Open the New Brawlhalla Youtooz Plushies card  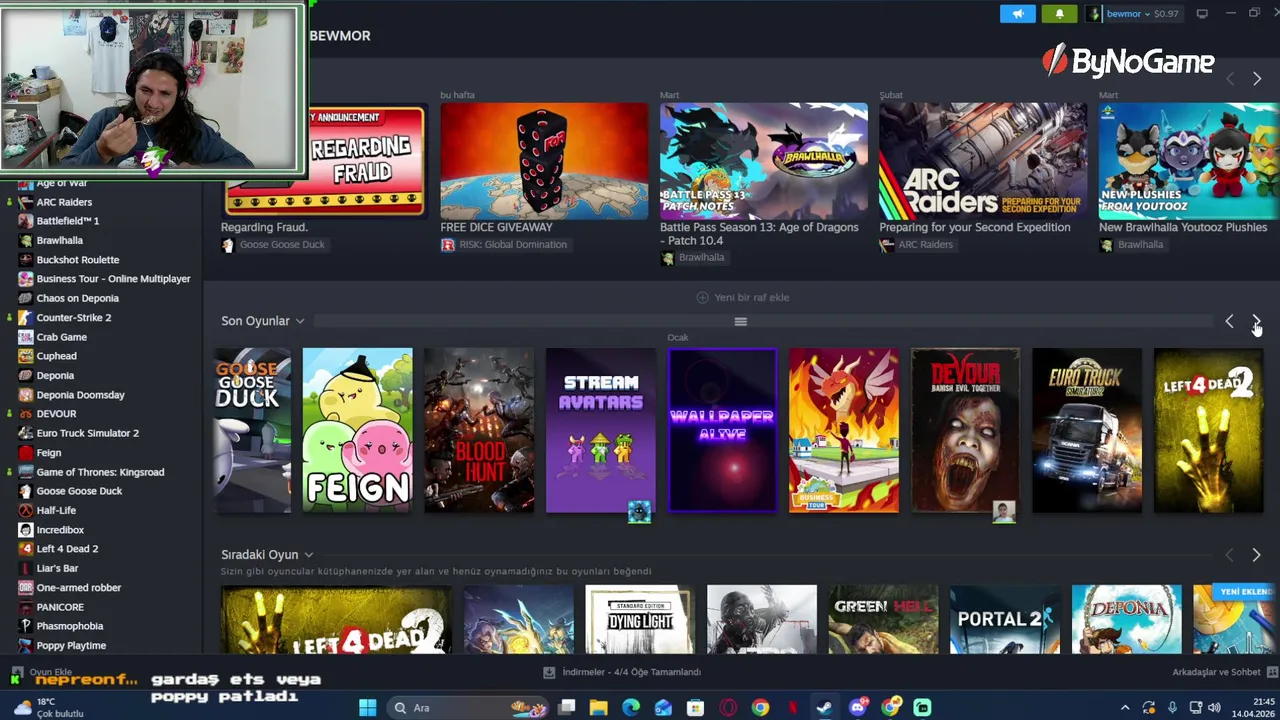1188,160
